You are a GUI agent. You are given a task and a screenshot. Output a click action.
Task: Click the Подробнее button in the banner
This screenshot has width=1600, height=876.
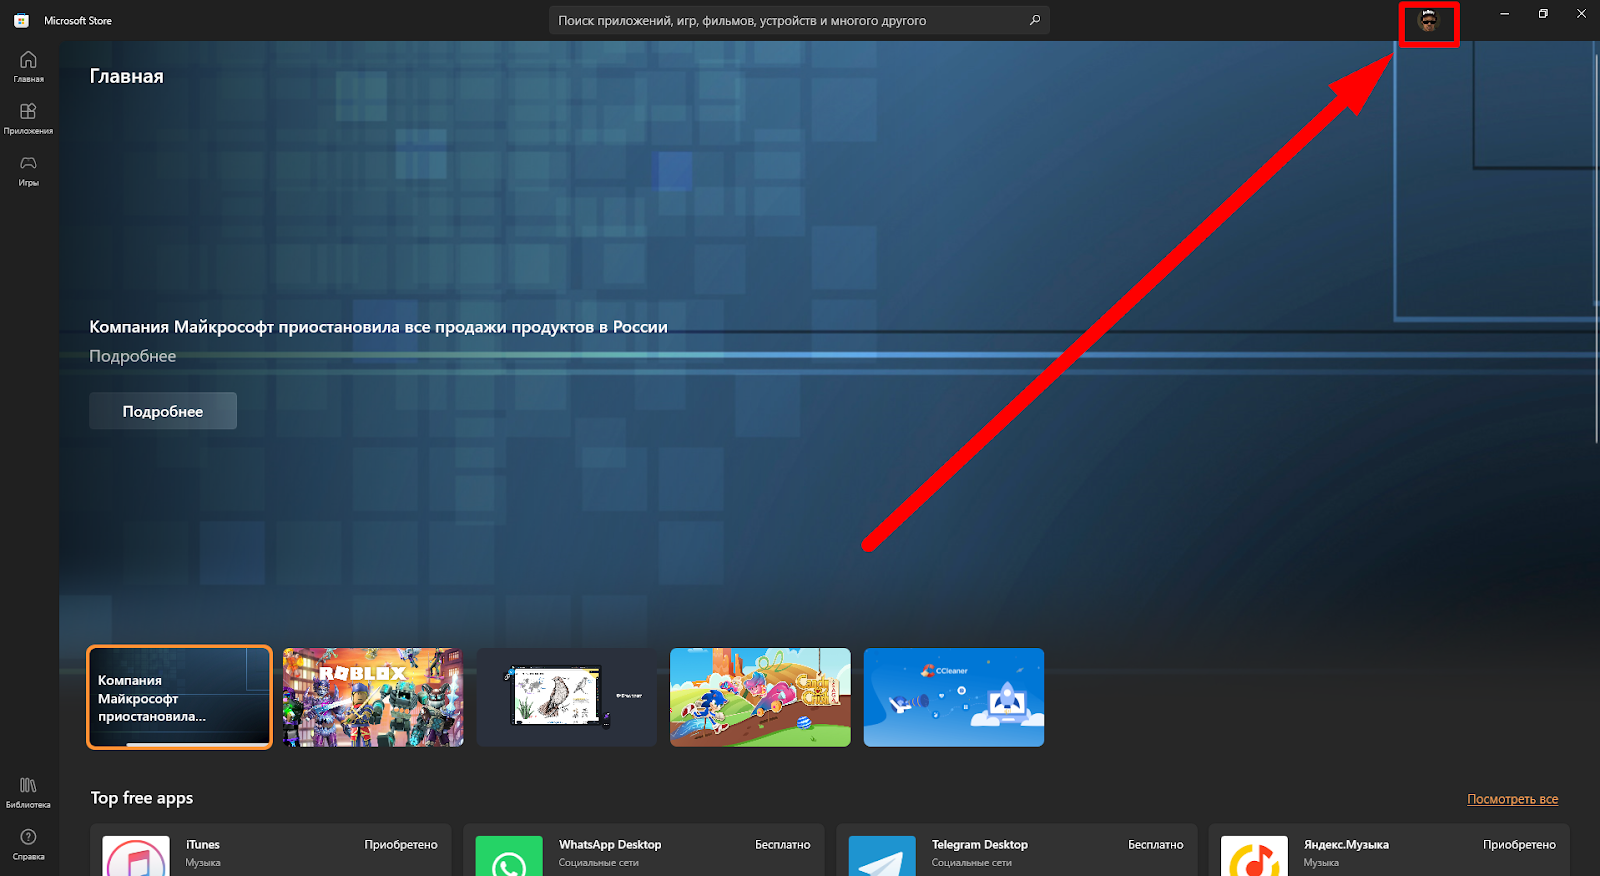pos(163,411)
